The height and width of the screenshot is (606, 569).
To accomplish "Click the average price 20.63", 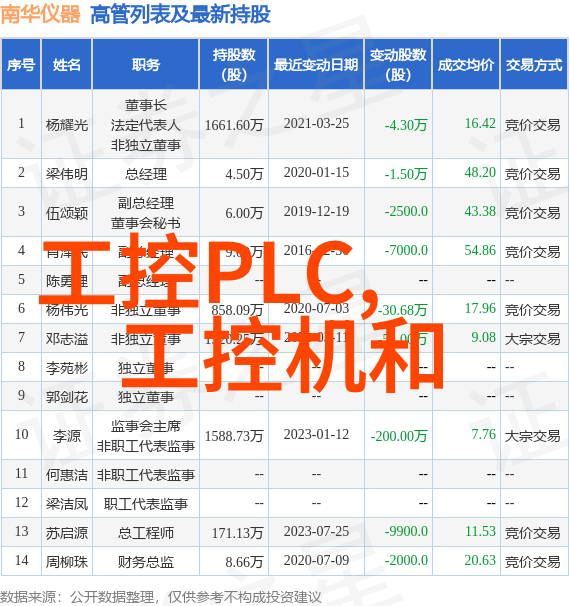I will (x=480, y=560).
